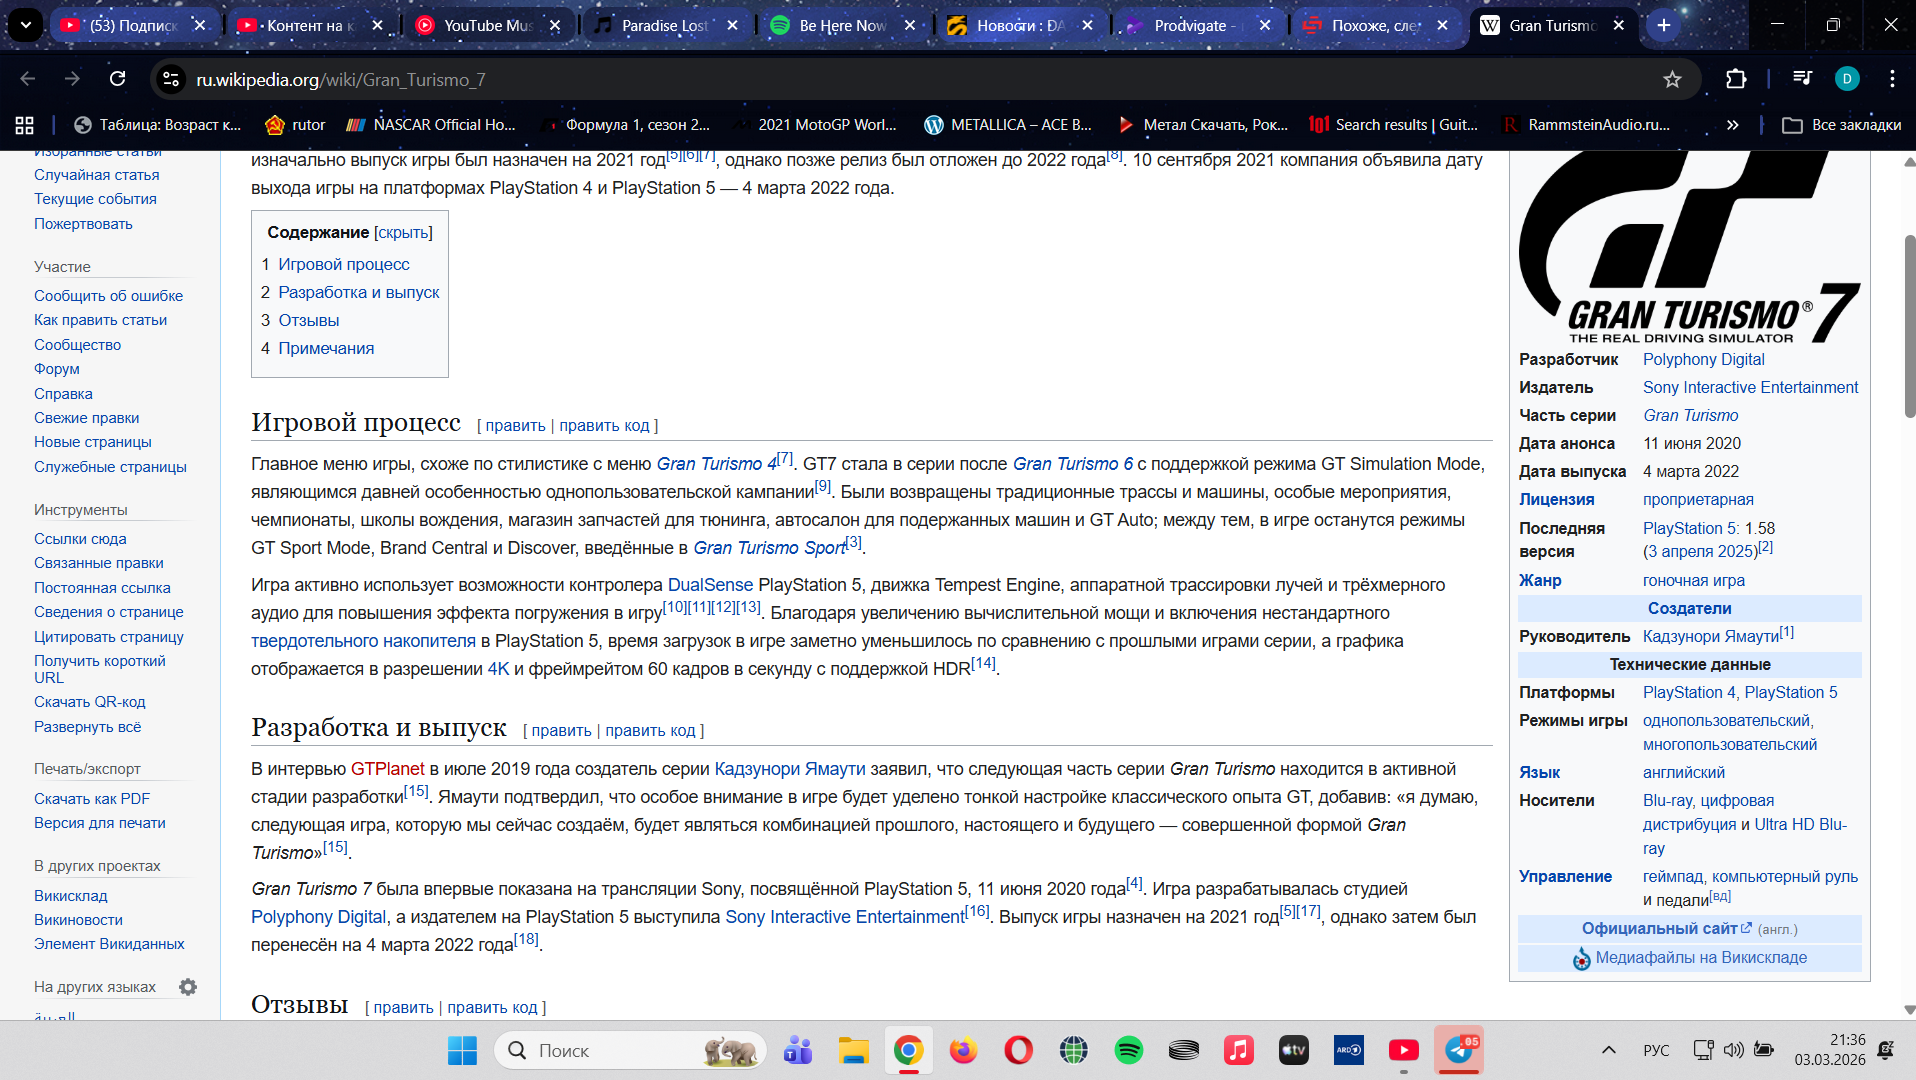Open the tab apps grid in bookmarks bar

point(25,125)
